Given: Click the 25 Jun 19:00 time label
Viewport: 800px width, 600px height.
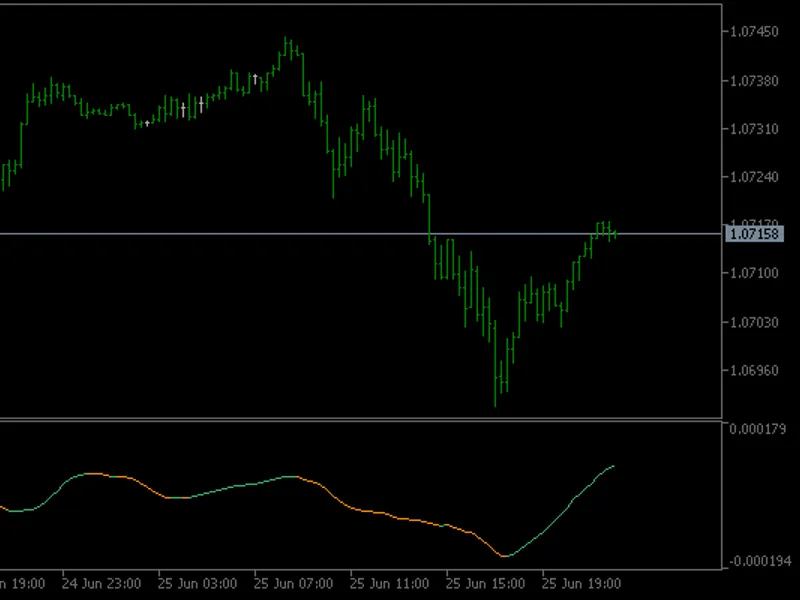Looking at the screenshot, I should pyautogui.click(x=581, y=584).
